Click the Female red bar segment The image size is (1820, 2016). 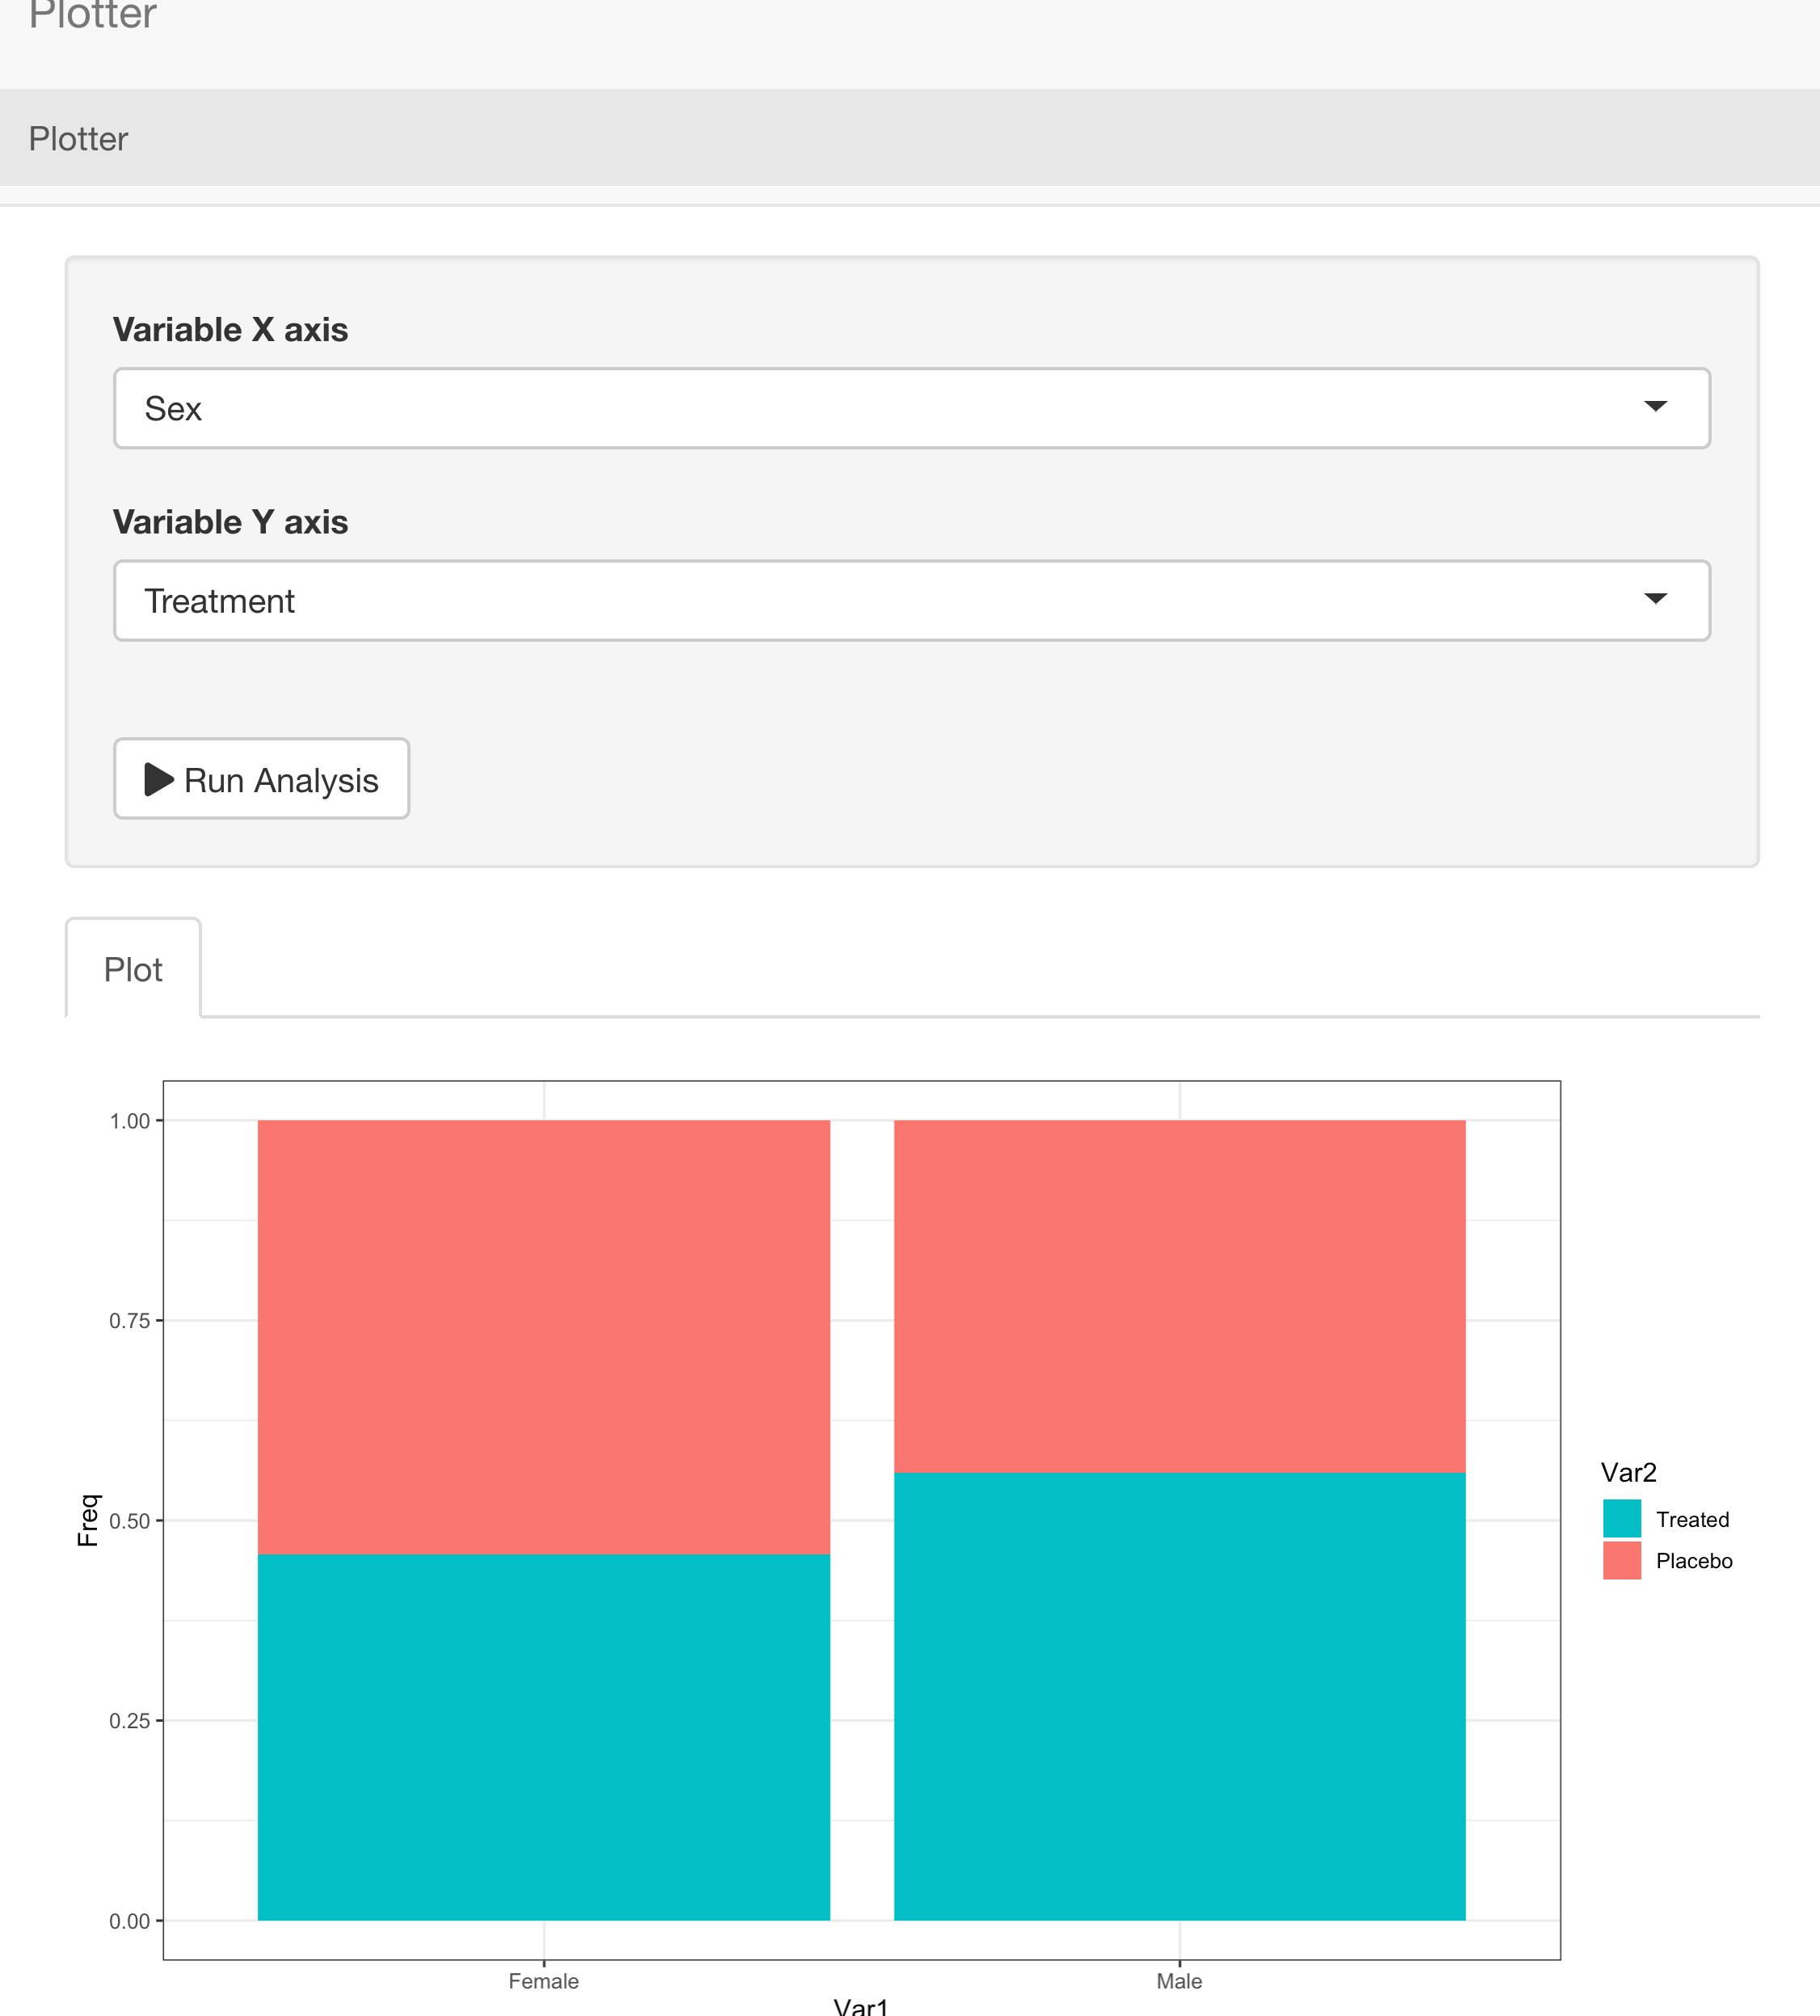click(x=544, y=1337)
